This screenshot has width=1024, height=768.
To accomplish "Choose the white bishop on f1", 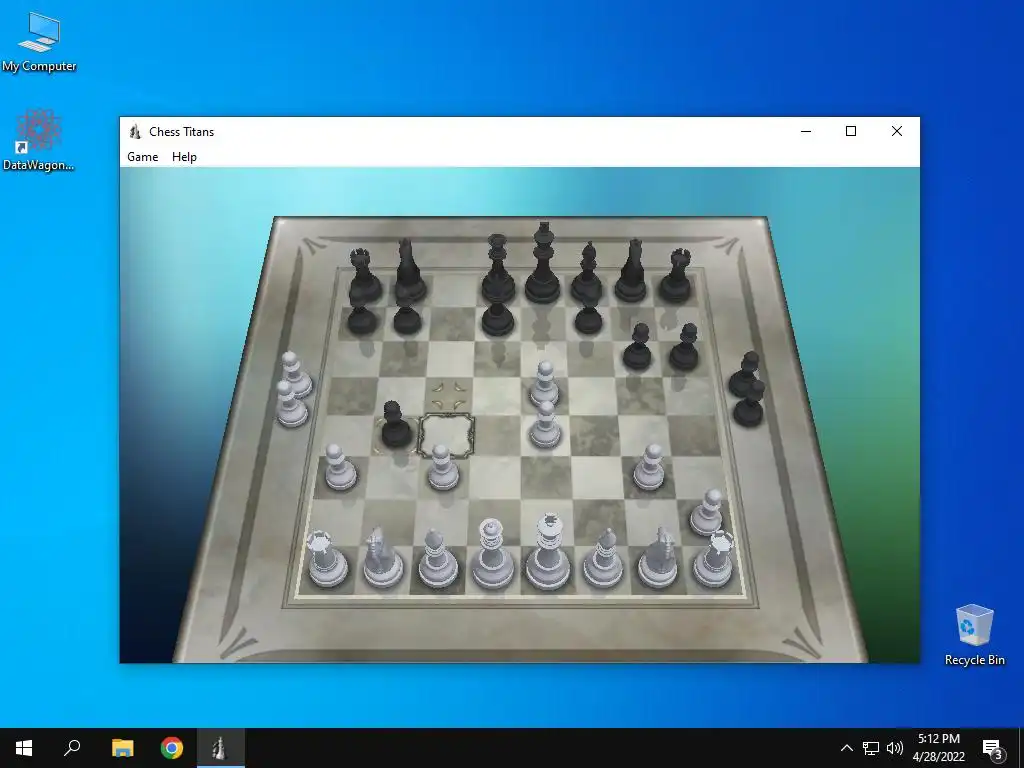I will pos(602,558).
